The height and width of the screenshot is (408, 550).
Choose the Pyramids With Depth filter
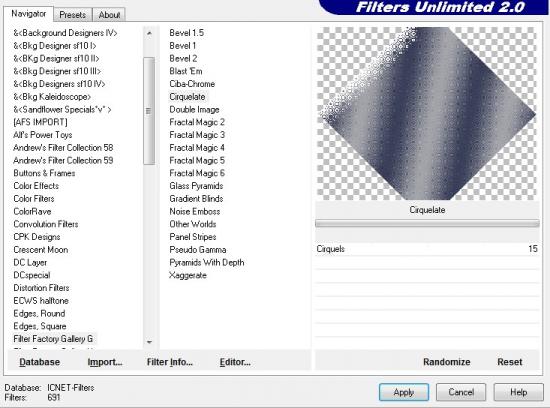coord(207,262)
